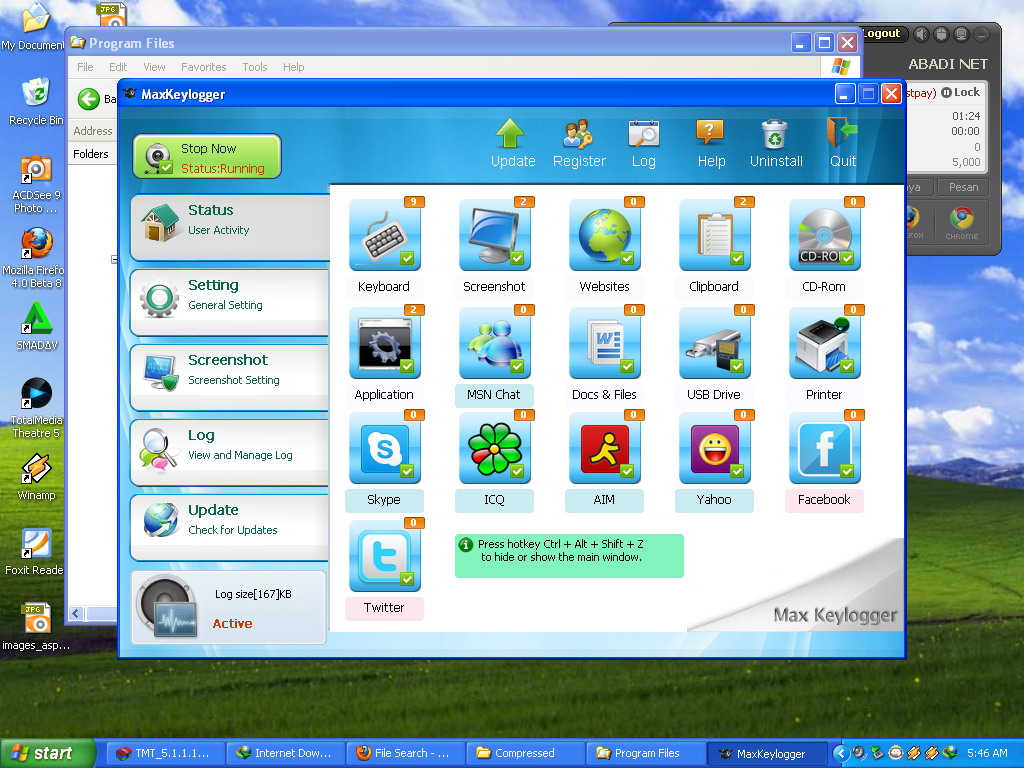The width and height of the screenshot is (1024, 768).
Task: Open View menu in Program Files window
Action: 154,67
